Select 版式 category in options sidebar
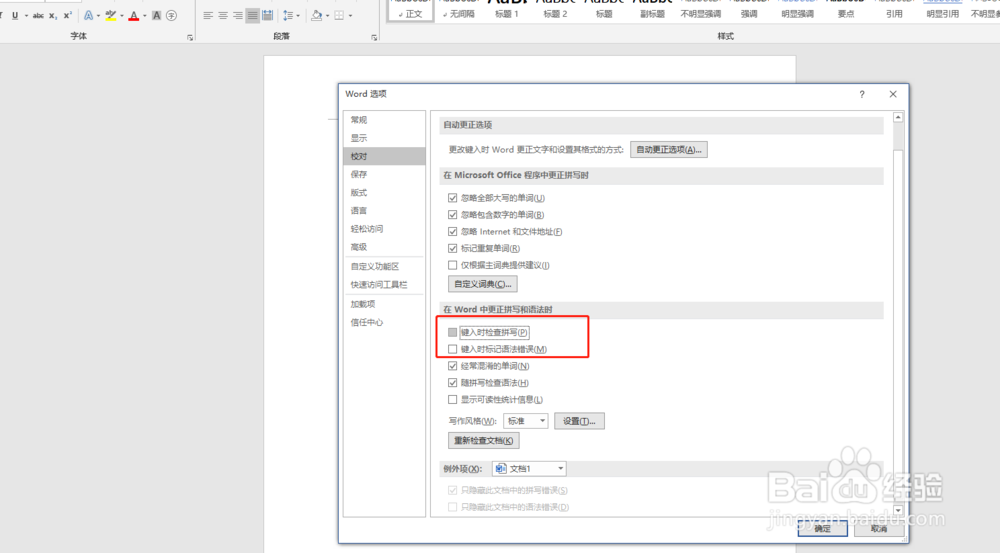This screenshot has height=553, width=1000. click(x=384, y=193)
